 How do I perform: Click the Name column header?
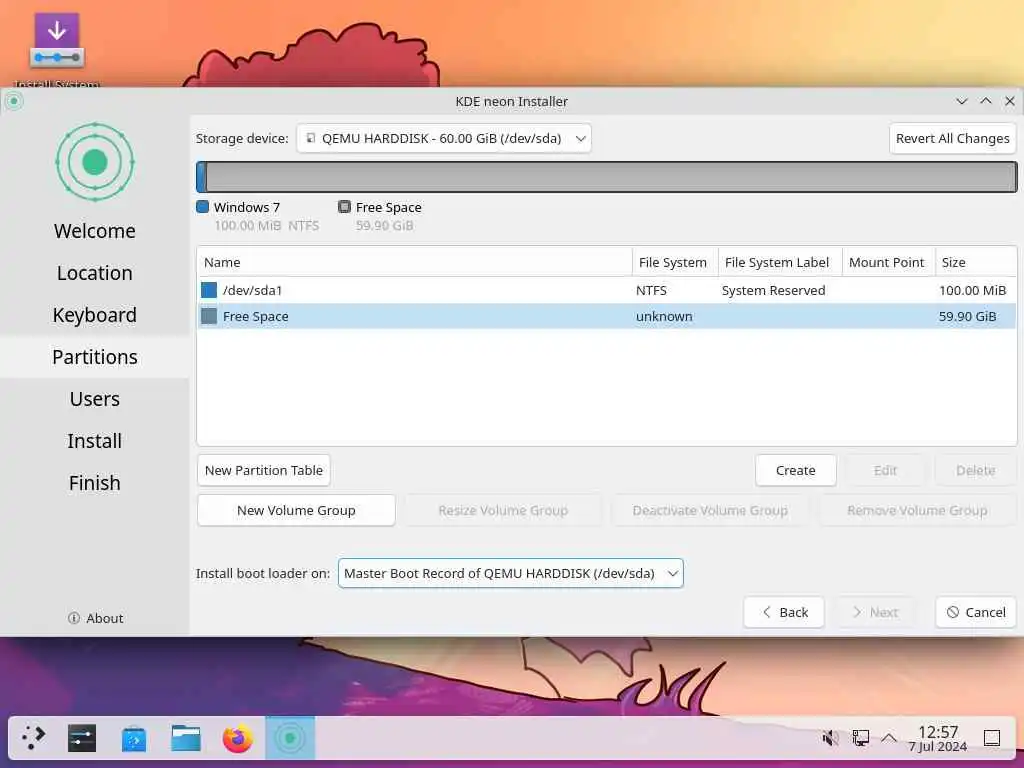coord(415,262)
